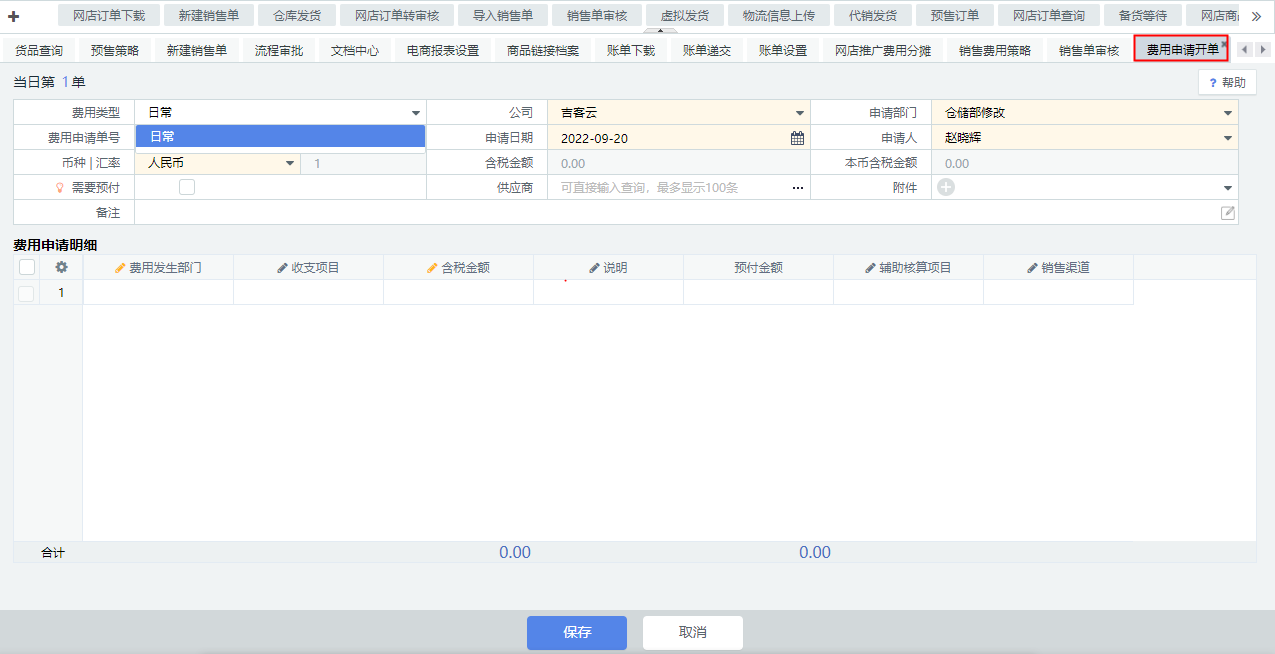This screenshot has height=654, width=1275.
Task: Check the row 1 checkbox
Action: point(26,293)
